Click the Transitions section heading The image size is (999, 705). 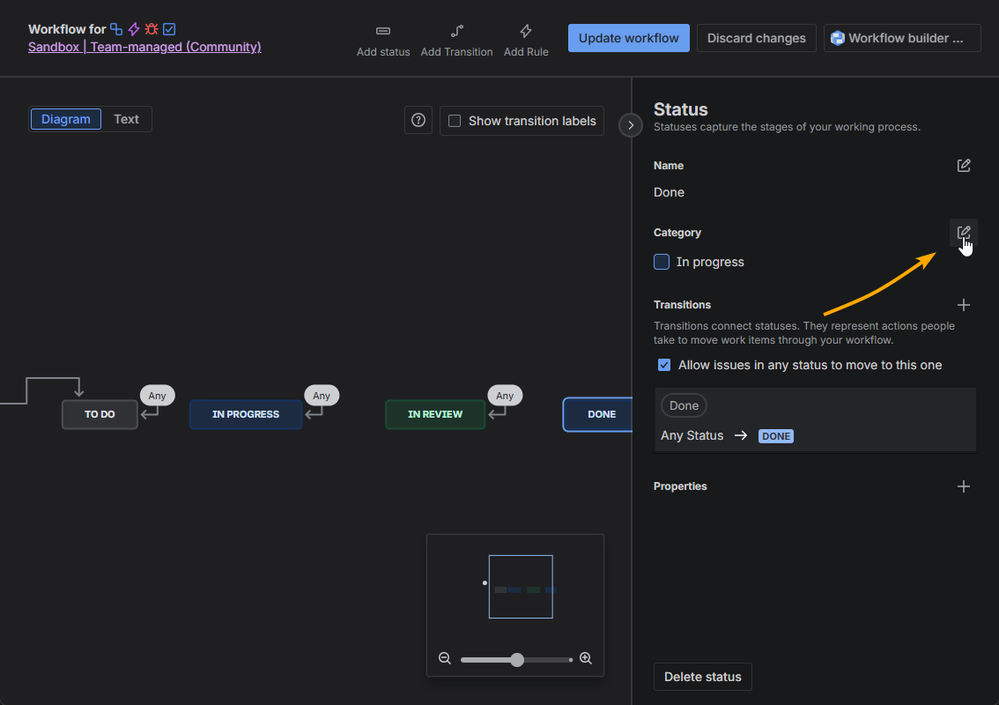click(x=682, y=305)
